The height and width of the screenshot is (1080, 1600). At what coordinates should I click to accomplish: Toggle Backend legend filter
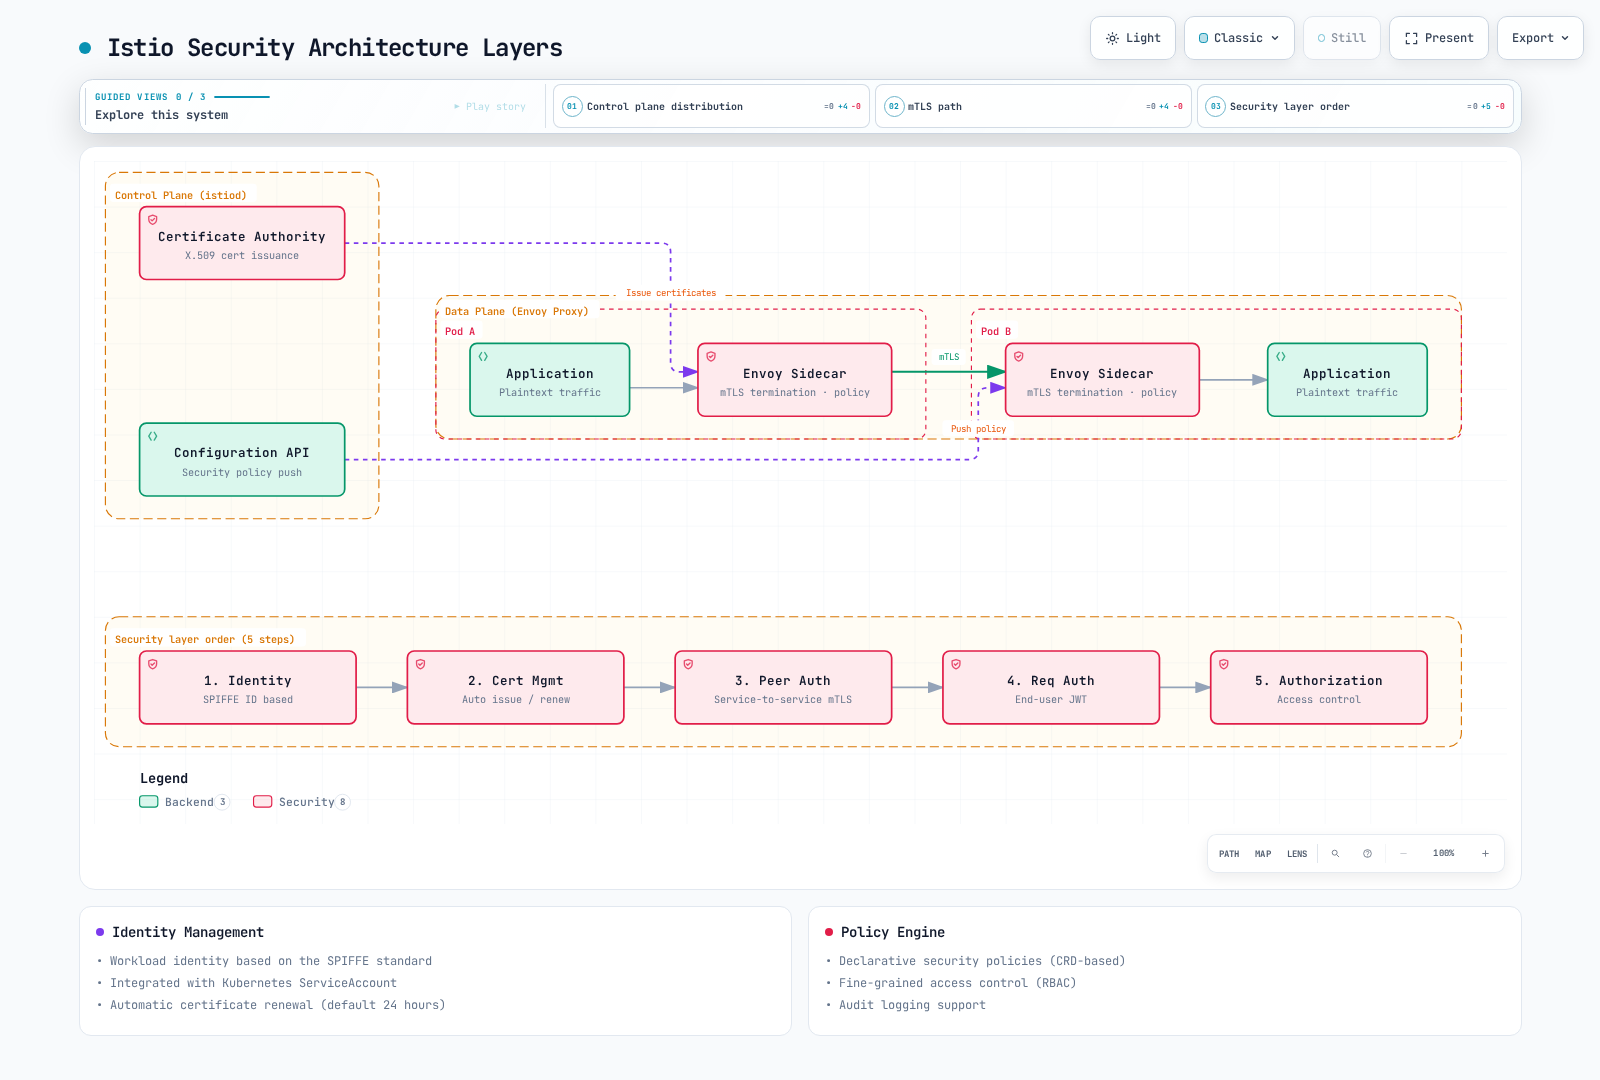point(184,802)
